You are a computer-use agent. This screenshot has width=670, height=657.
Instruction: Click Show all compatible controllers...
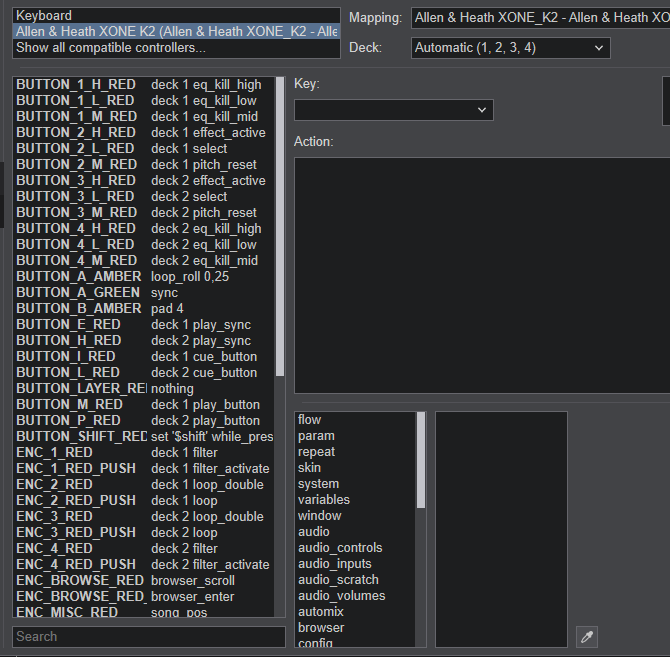point(176,48)
